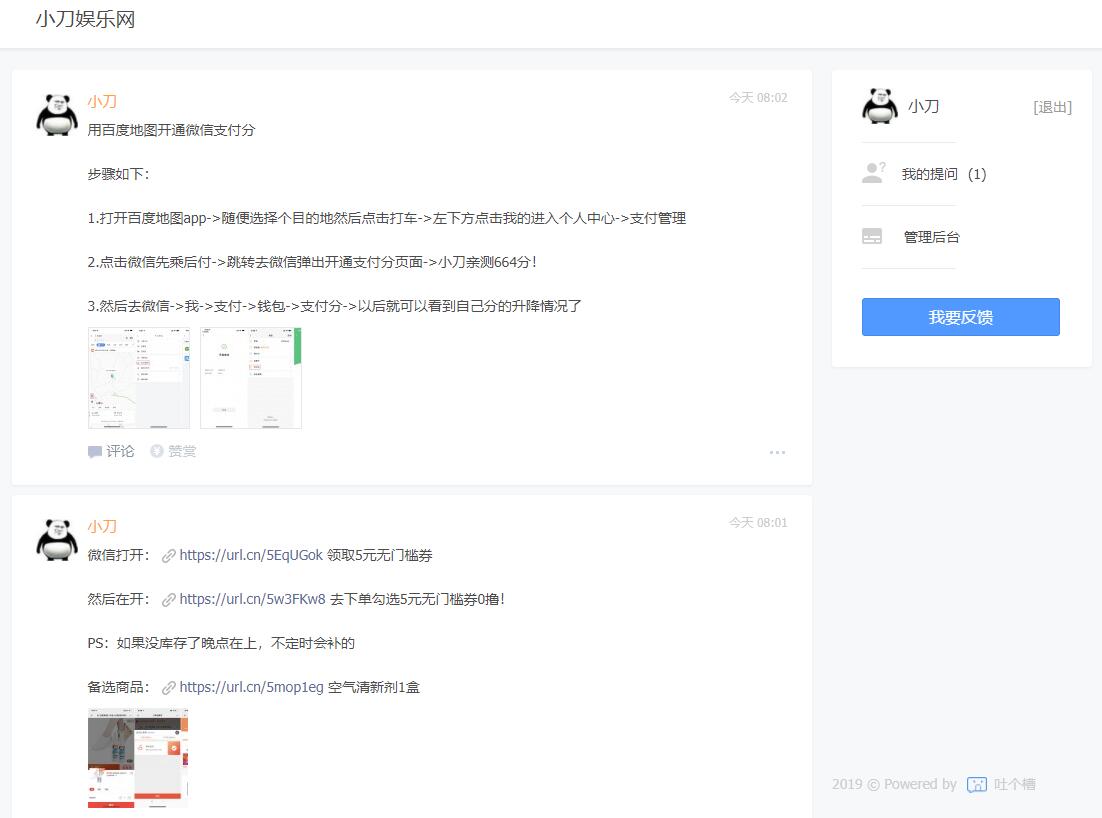Click the 我的提问 person question icon

(874, 173)
